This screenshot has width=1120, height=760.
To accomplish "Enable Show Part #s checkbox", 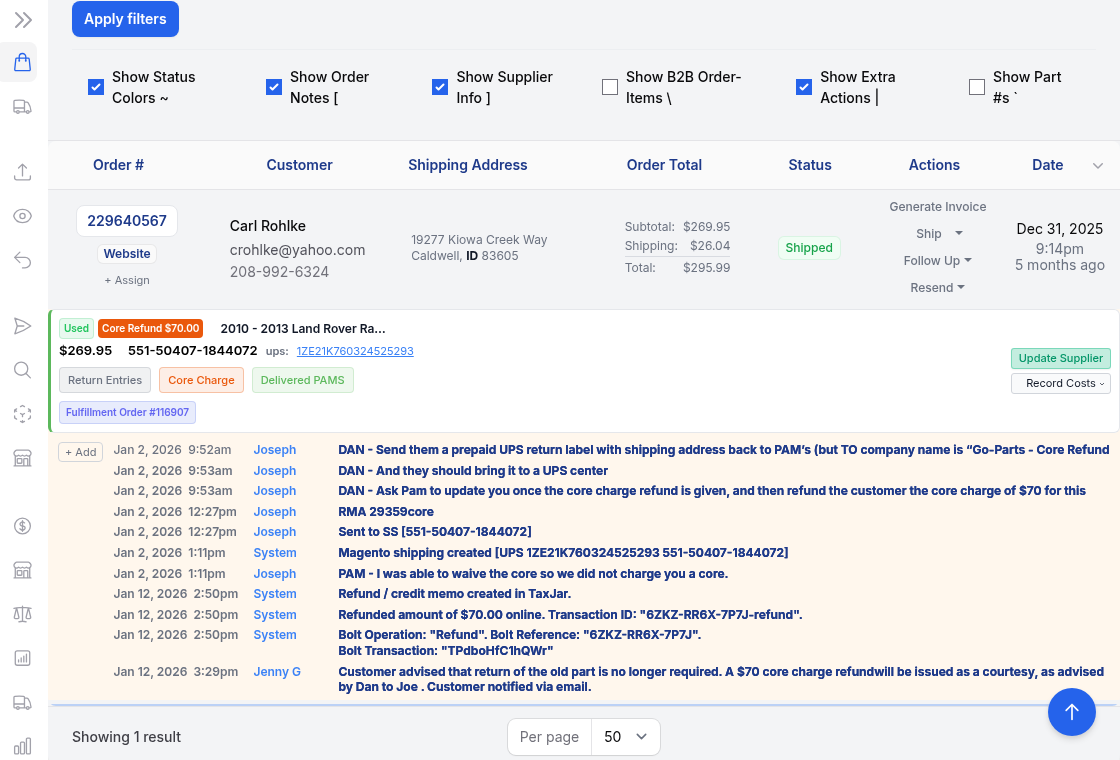I will click(976, 87).
